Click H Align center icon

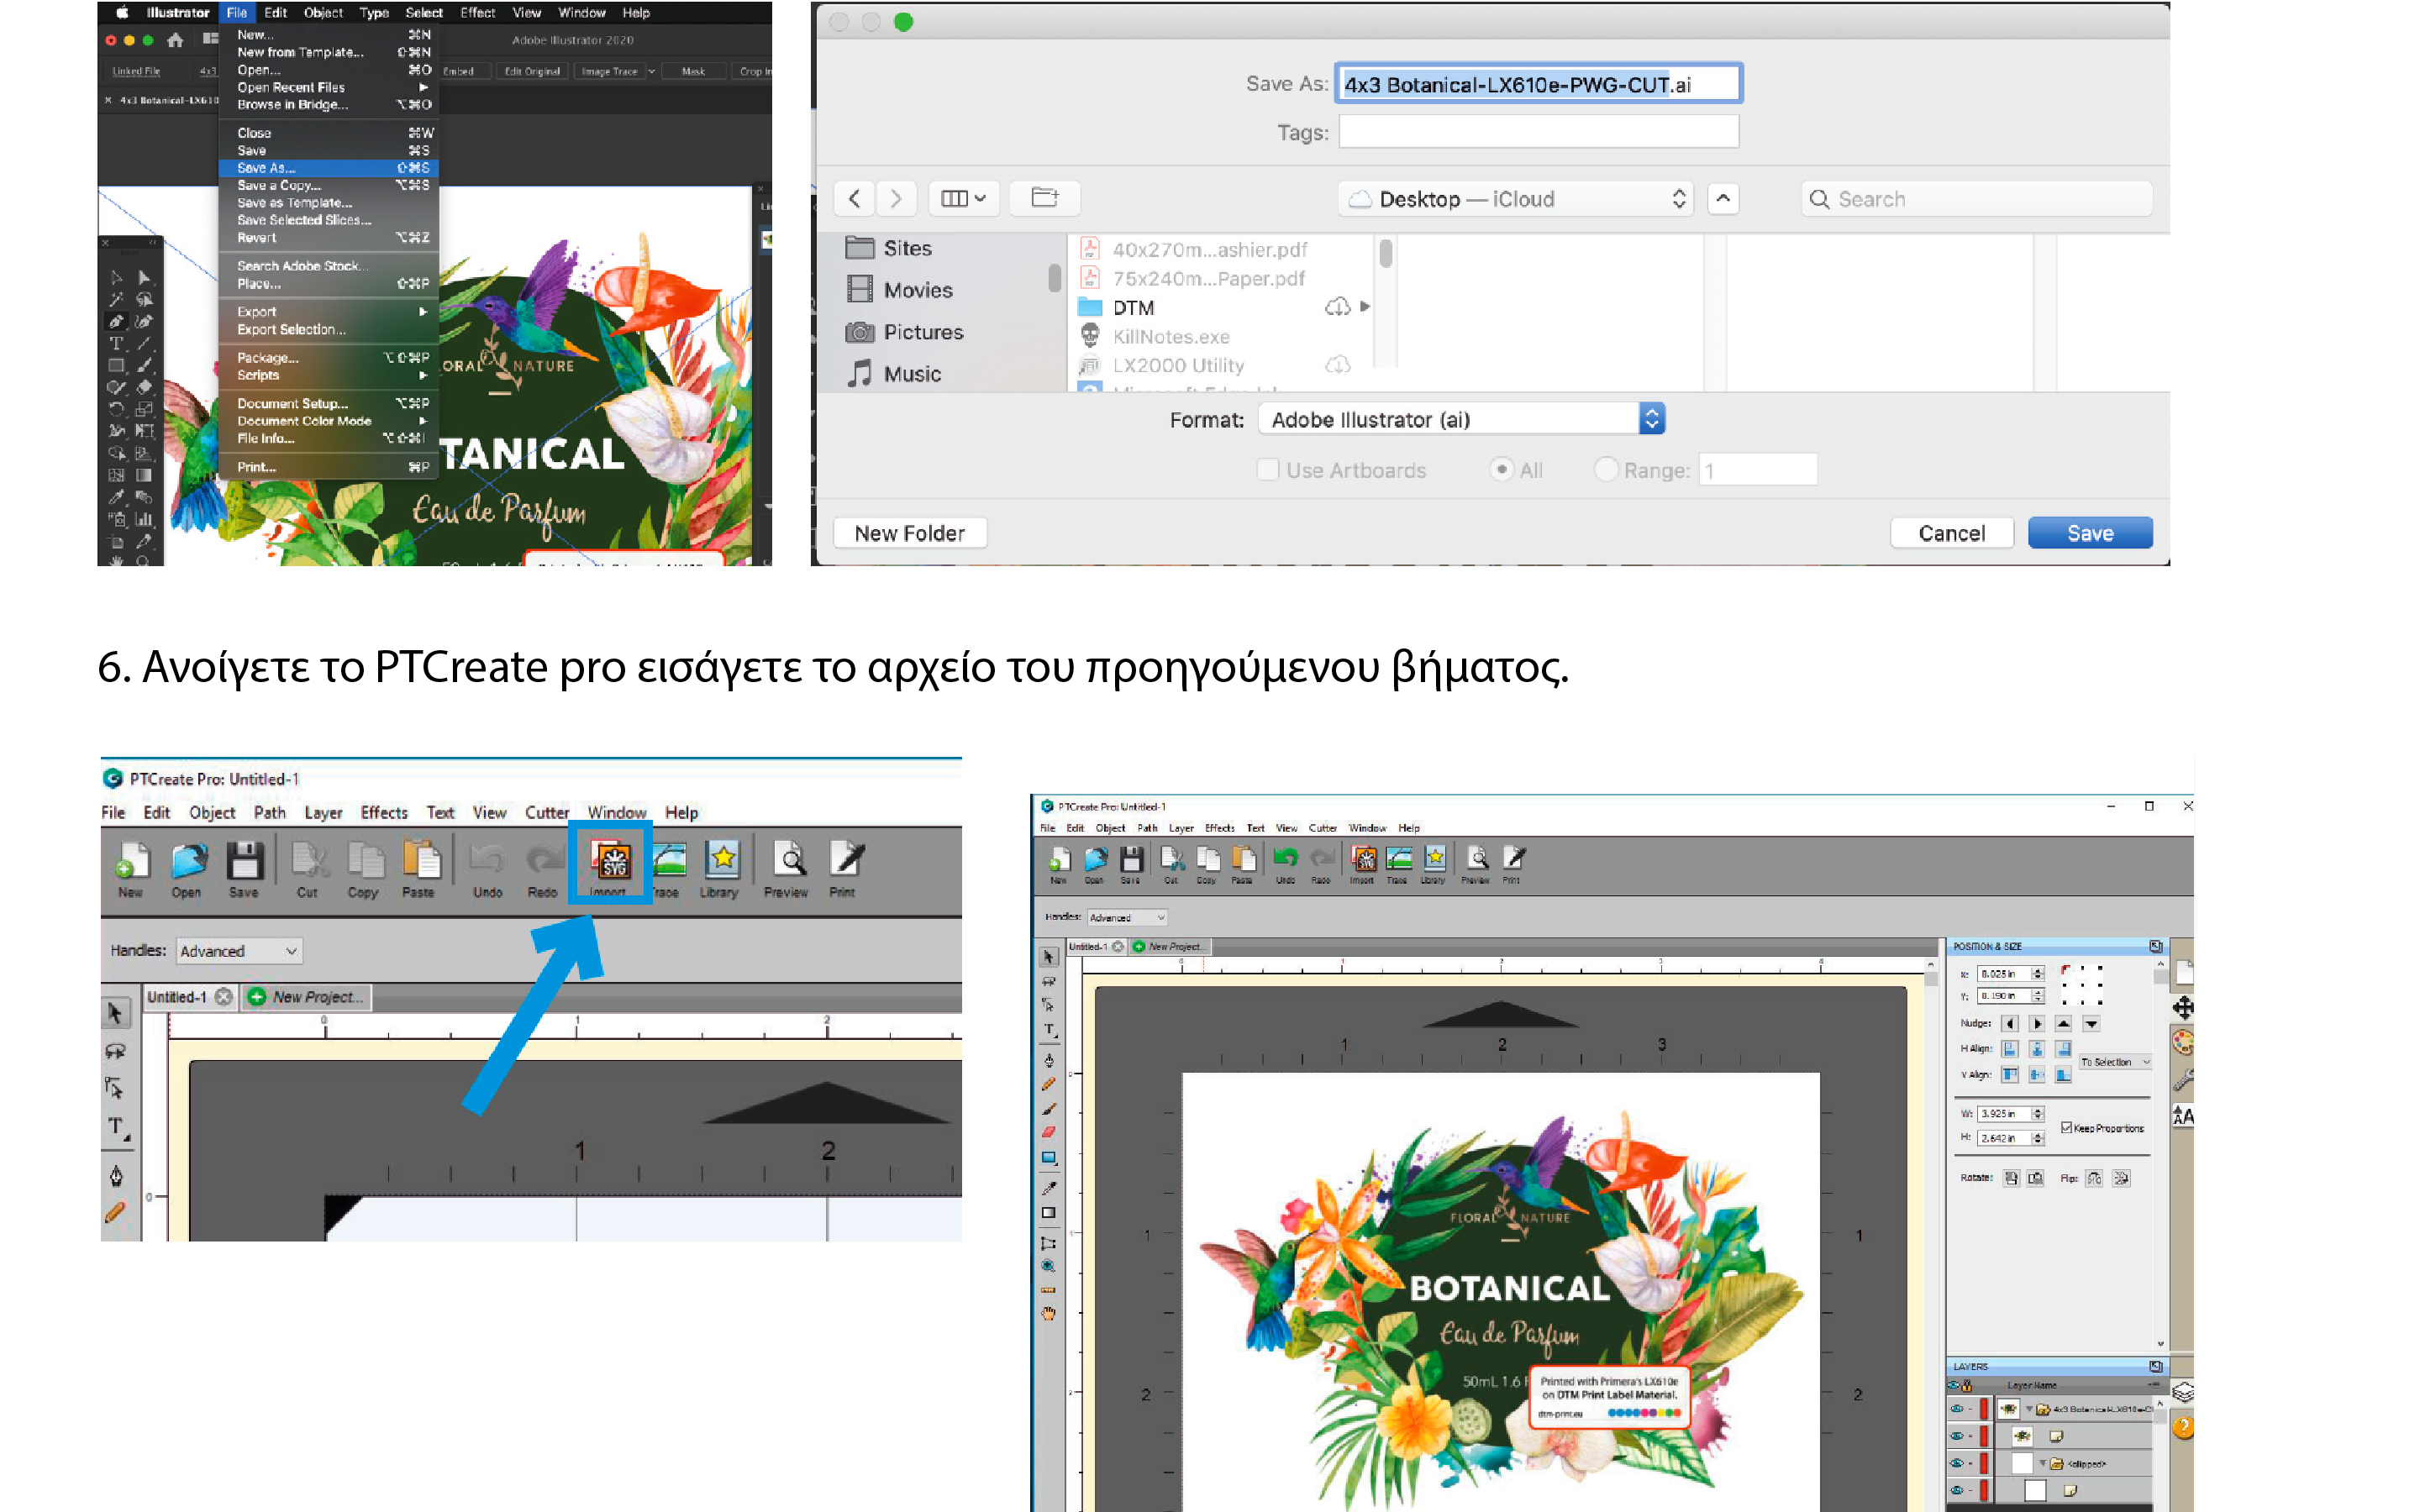[x=2036, y=1049]
